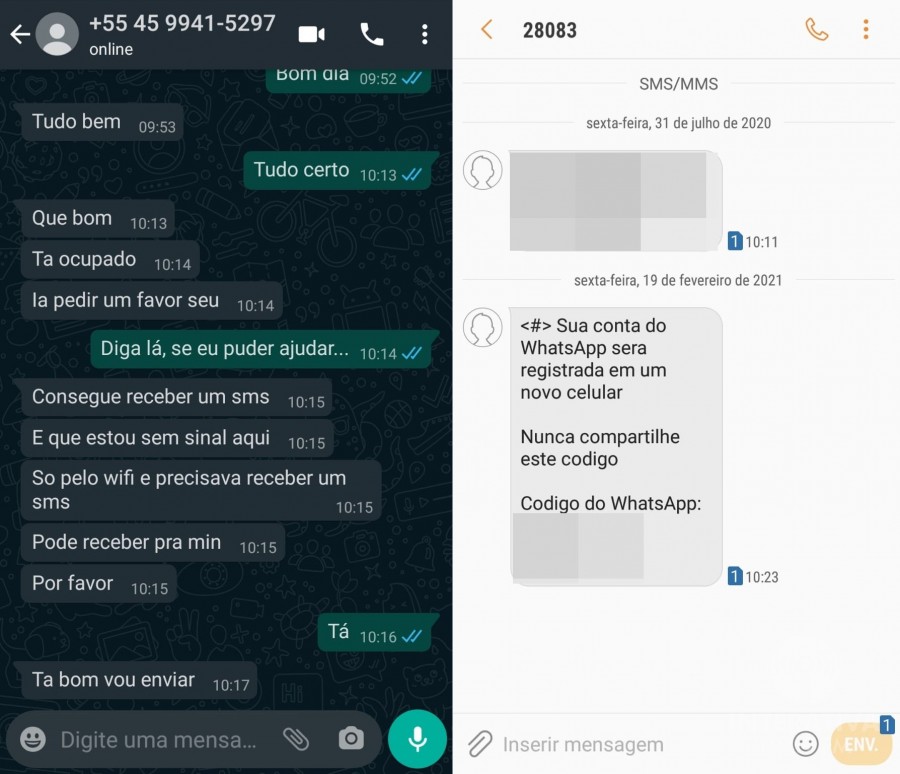Tap sender avatar beside the blurred SMS
The width and height of the screenshot is (900, 774).
point(482,170)
